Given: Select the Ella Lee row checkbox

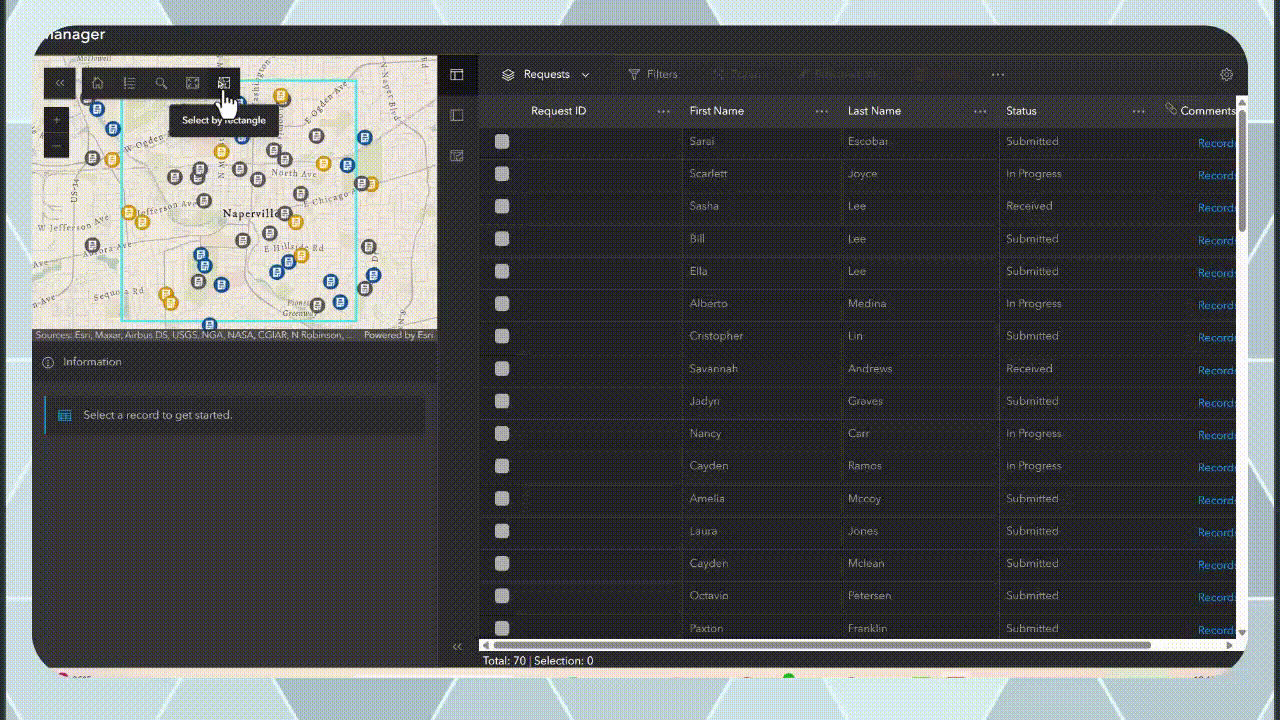Looking at the screenshot, I should coord(502,271).
